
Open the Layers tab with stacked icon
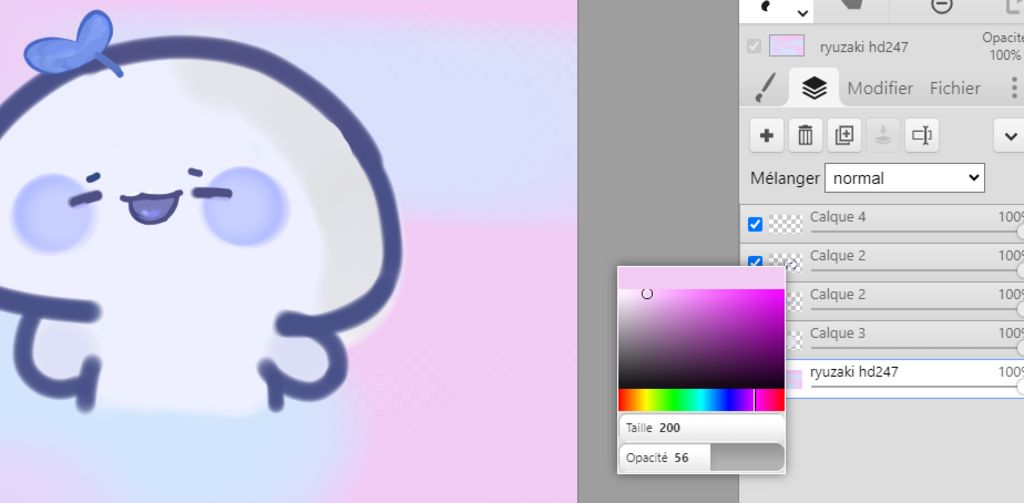point(814,88)
